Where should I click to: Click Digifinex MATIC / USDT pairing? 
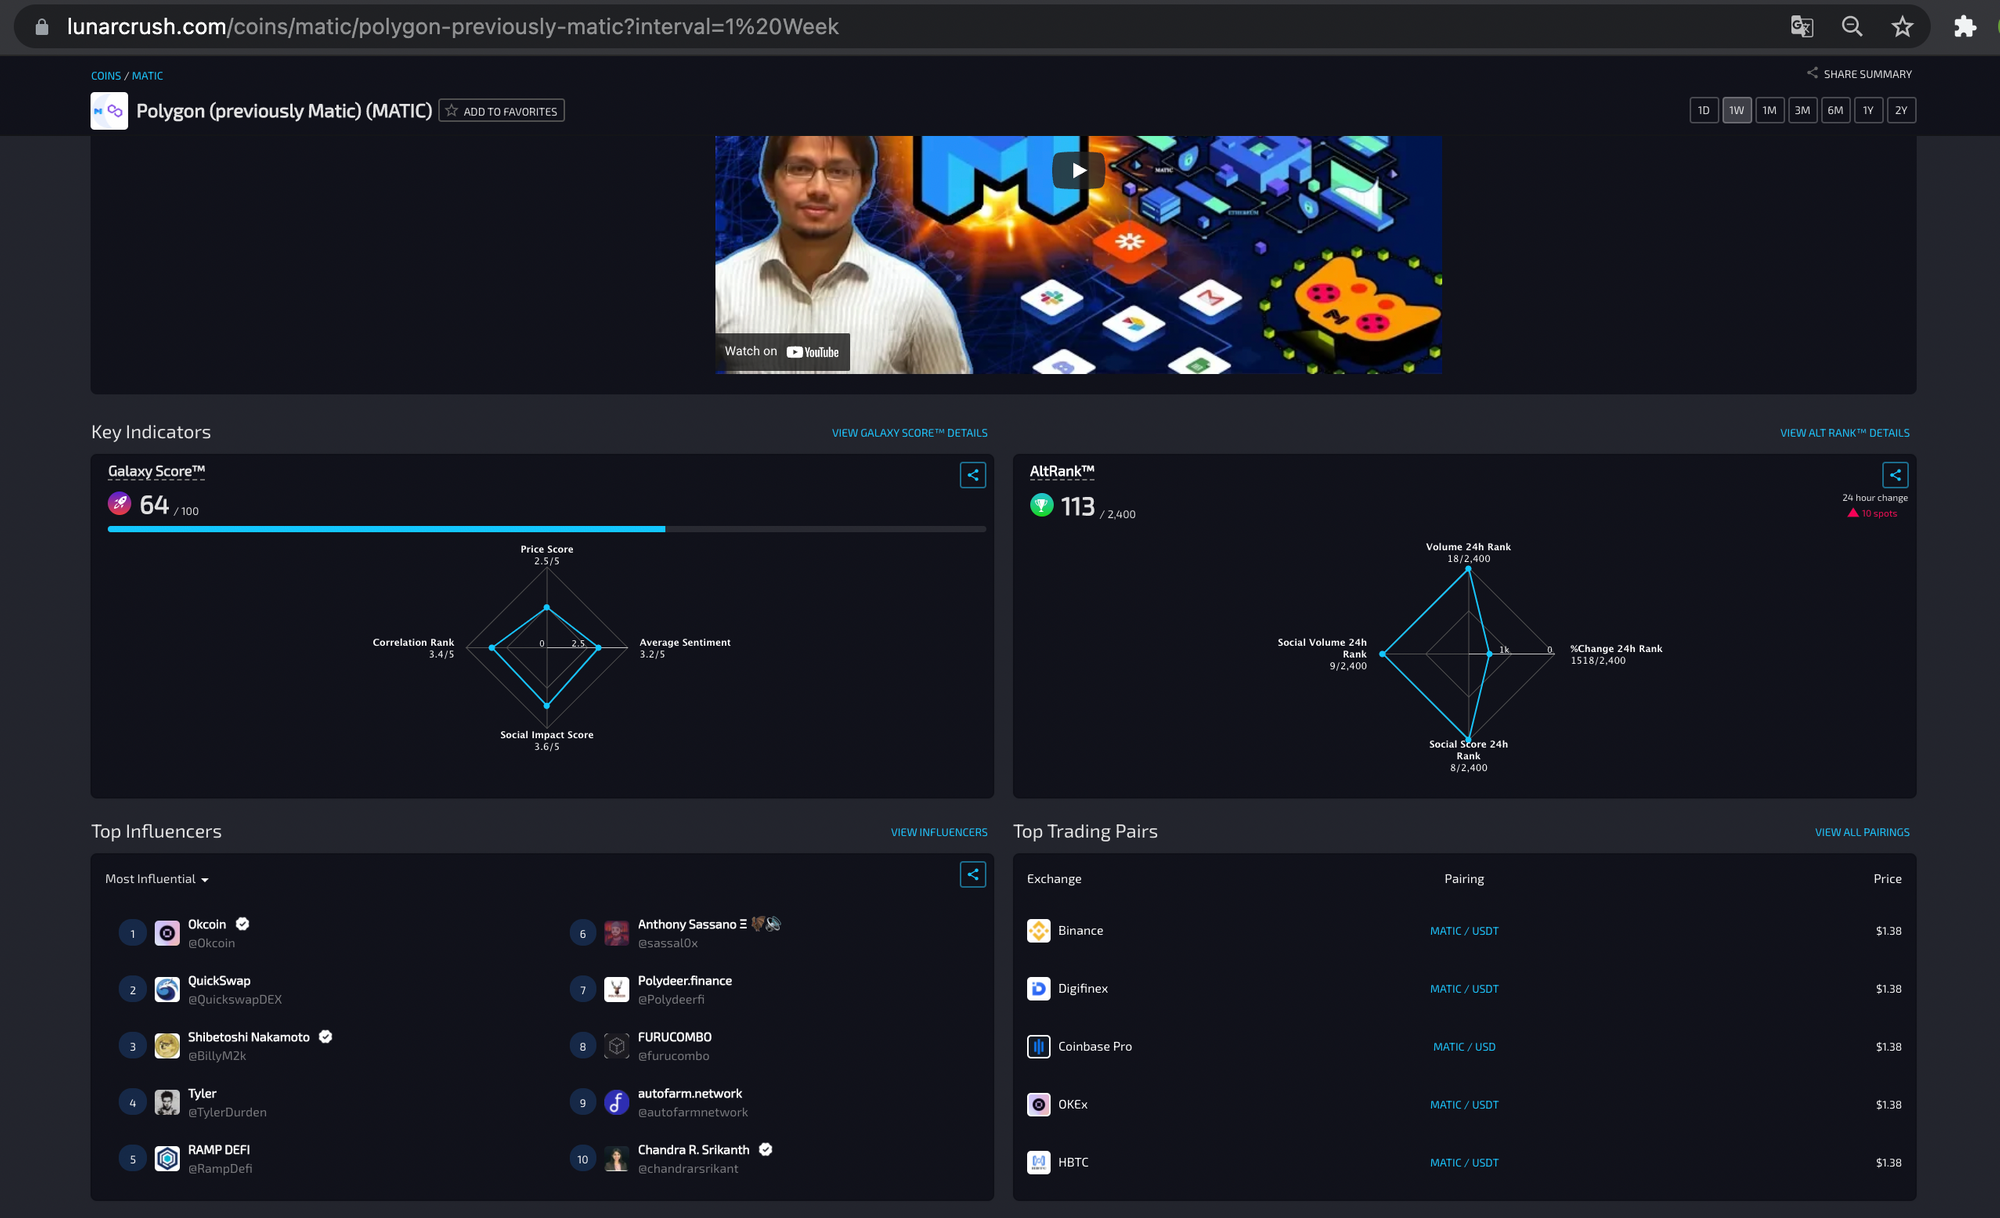[1464, 989]
